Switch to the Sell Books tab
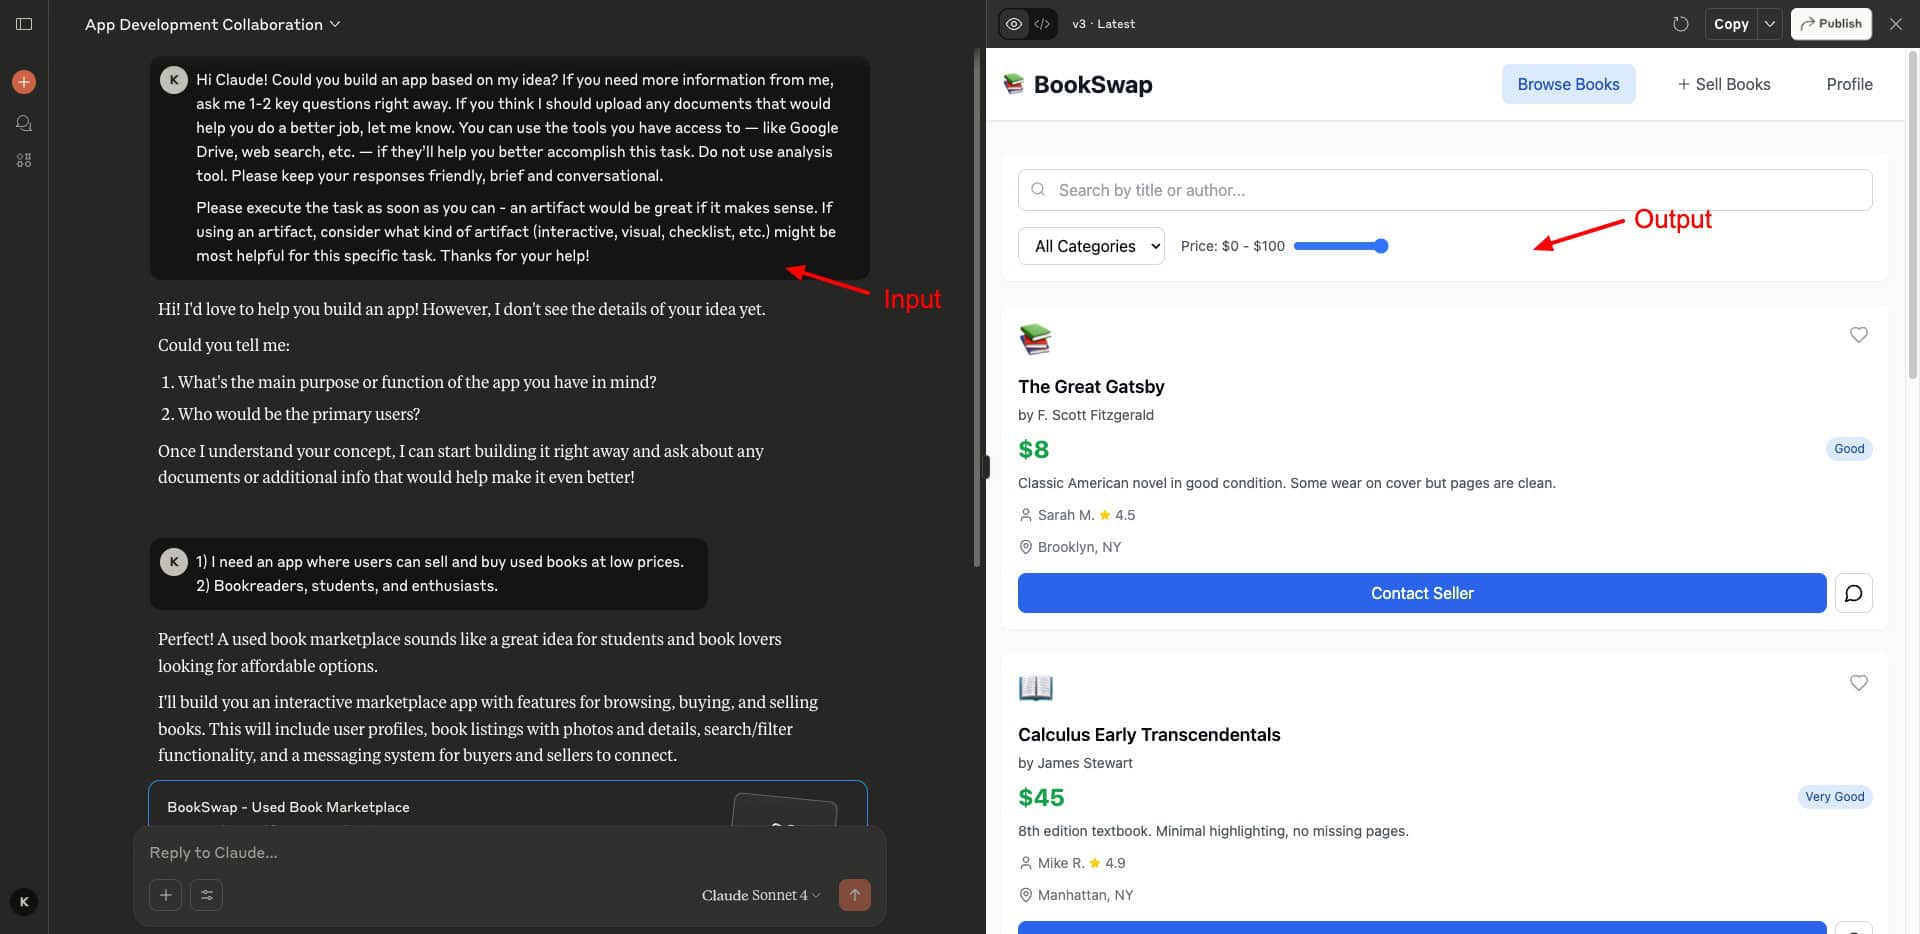 [1723, 84]
